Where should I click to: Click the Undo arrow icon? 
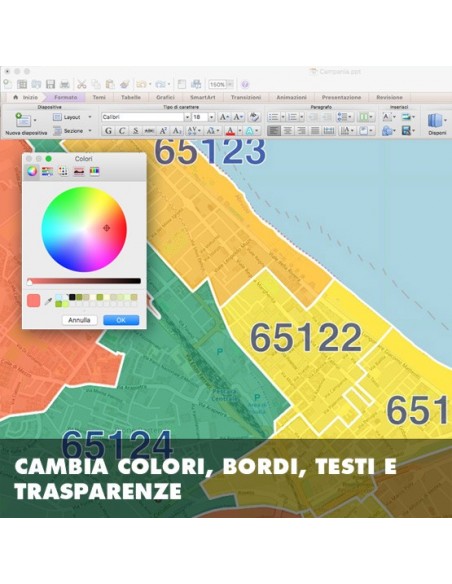point(141,85)
